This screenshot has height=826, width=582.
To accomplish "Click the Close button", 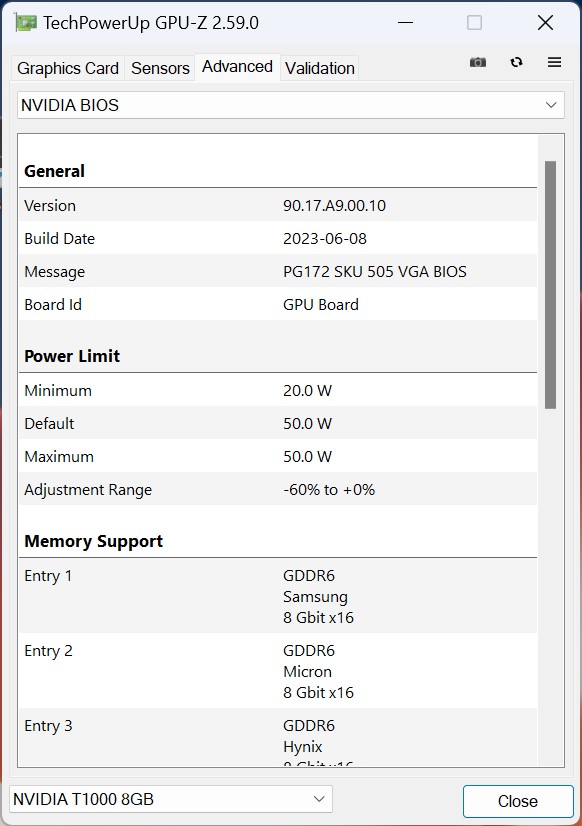I will 518,801.
